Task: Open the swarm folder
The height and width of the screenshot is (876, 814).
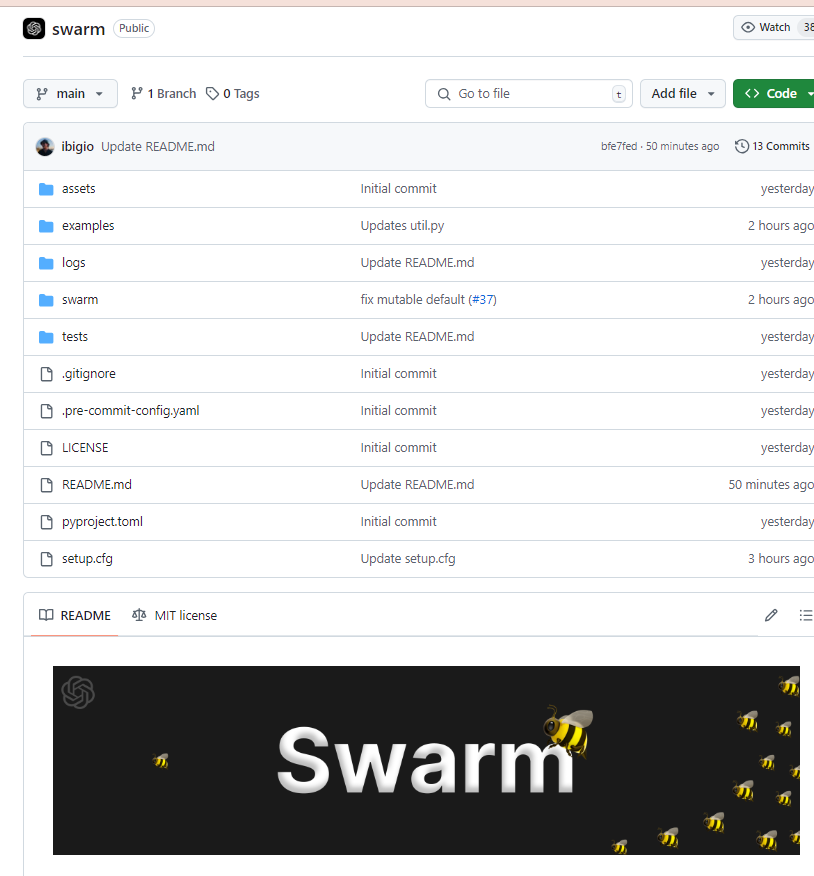Action: pos(80,299)
